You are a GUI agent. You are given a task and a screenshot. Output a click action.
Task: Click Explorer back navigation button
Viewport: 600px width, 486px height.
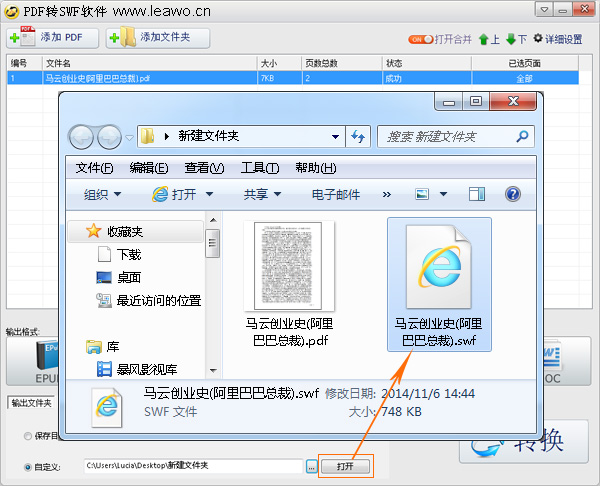coord(81,137)
